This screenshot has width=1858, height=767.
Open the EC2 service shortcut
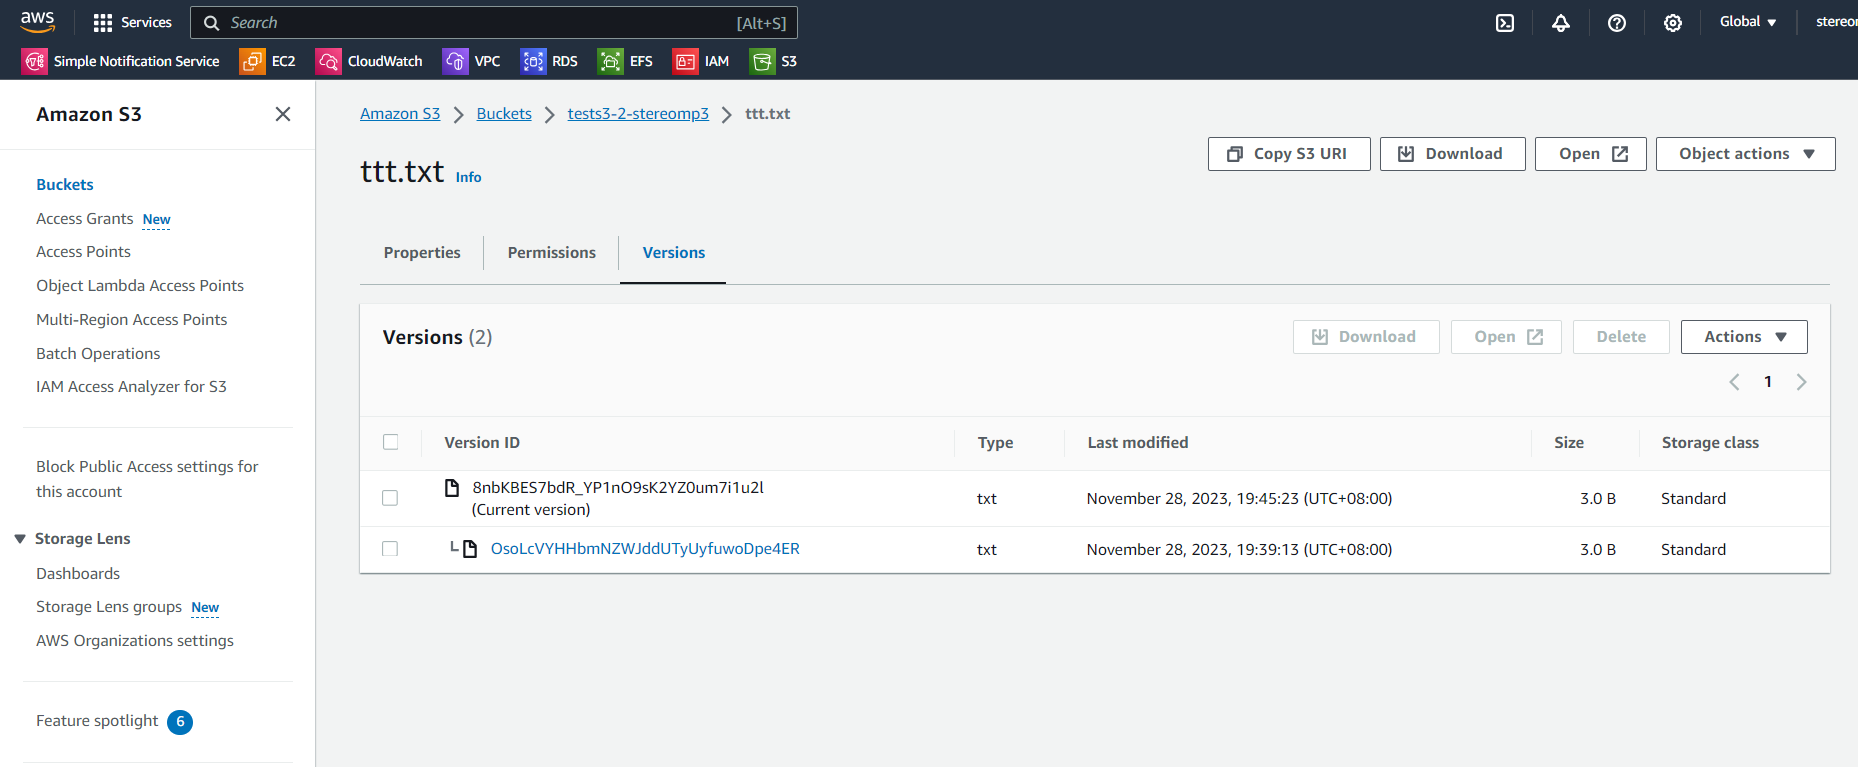click(x=268, y=61)
